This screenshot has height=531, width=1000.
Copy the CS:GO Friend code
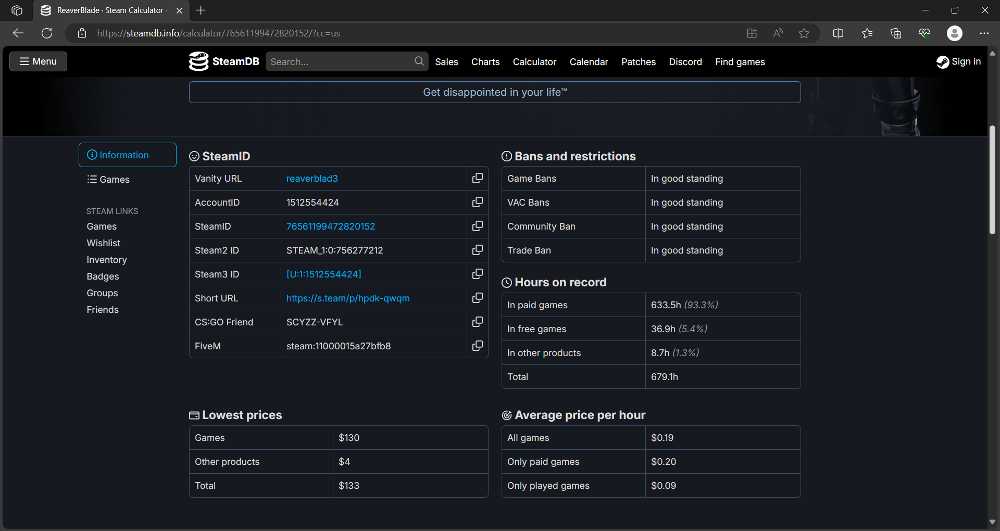click(x=477, y=322)
